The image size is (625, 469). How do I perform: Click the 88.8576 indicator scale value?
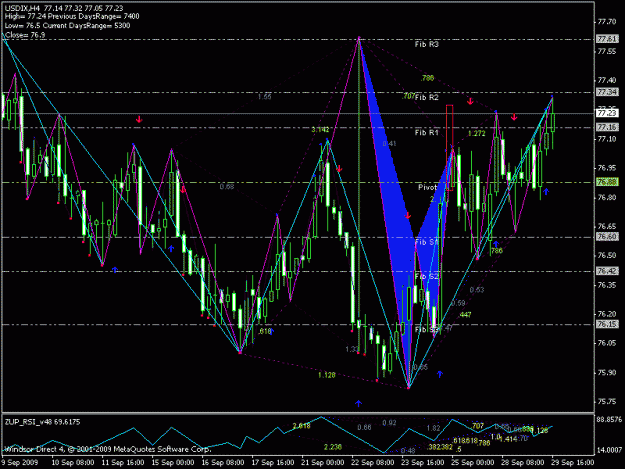coord(609,420)
